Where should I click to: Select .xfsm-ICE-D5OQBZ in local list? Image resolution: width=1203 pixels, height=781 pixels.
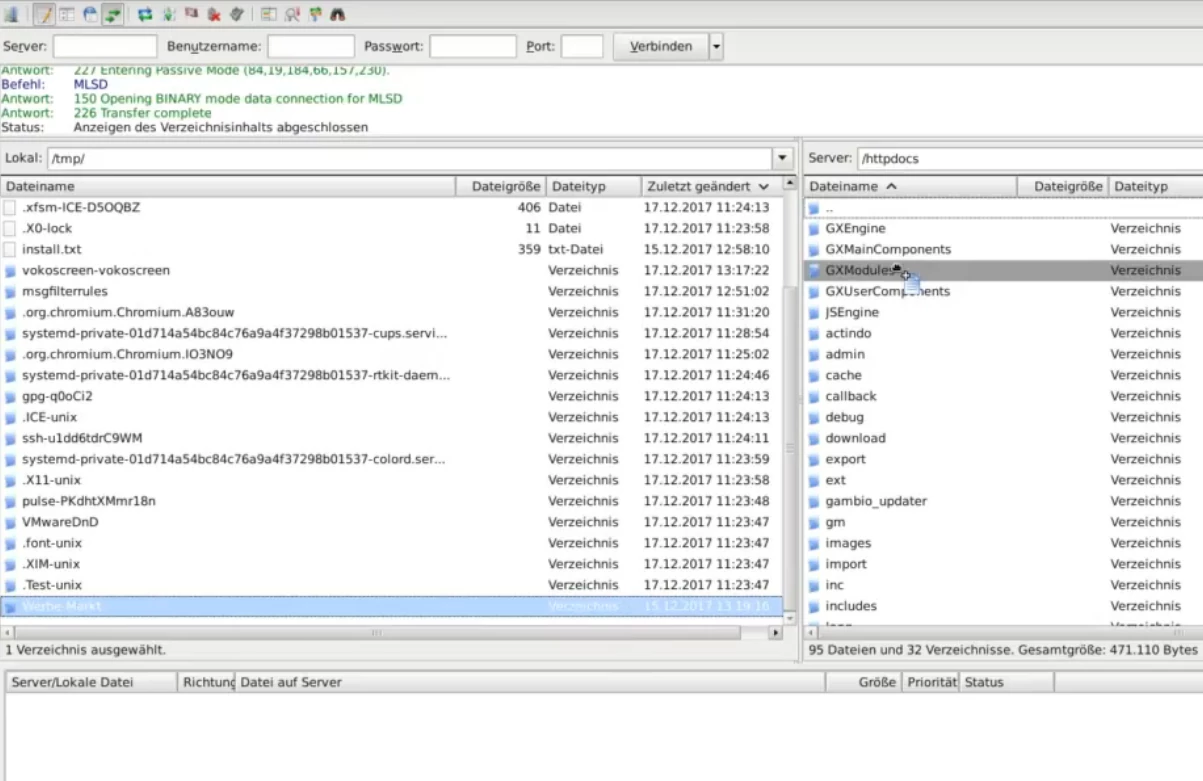(x=392, y=207)
